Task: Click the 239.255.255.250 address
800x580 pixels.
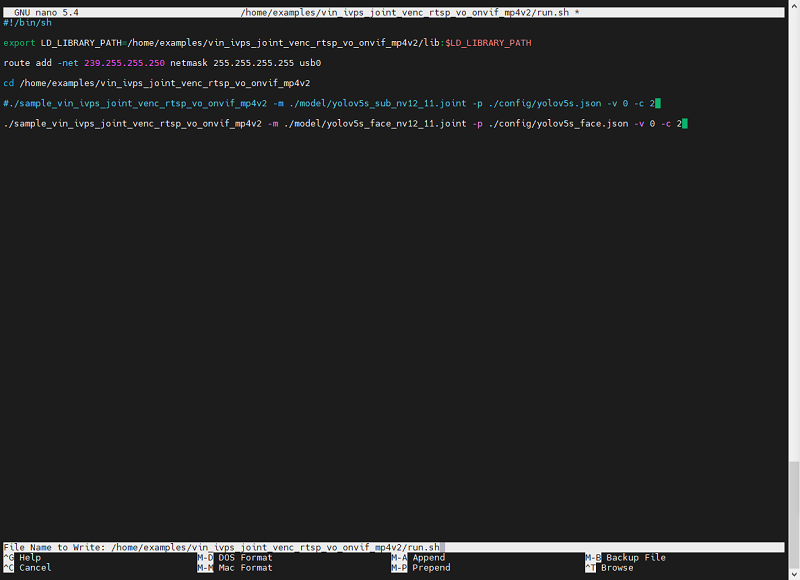Action: click(x=124, y=63)
